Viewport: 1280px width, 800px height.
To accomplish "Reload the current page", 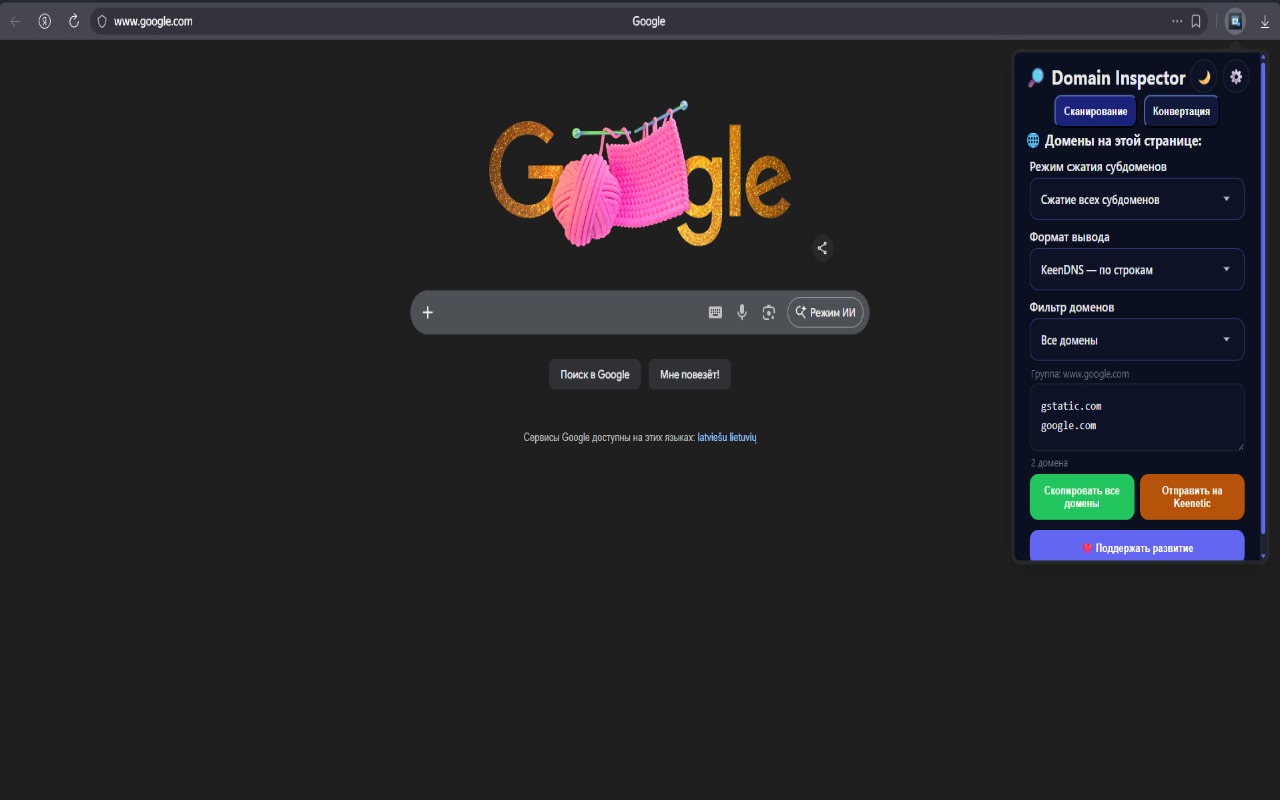I will (x=73, y=20).
